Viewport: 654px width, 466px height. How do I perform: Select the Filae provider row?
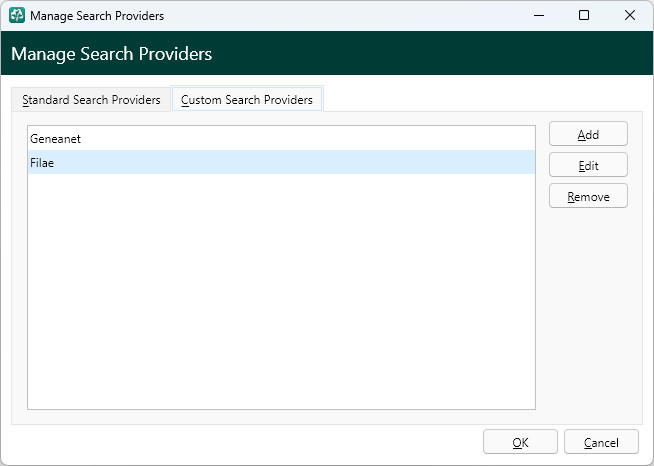pos(281,162)
